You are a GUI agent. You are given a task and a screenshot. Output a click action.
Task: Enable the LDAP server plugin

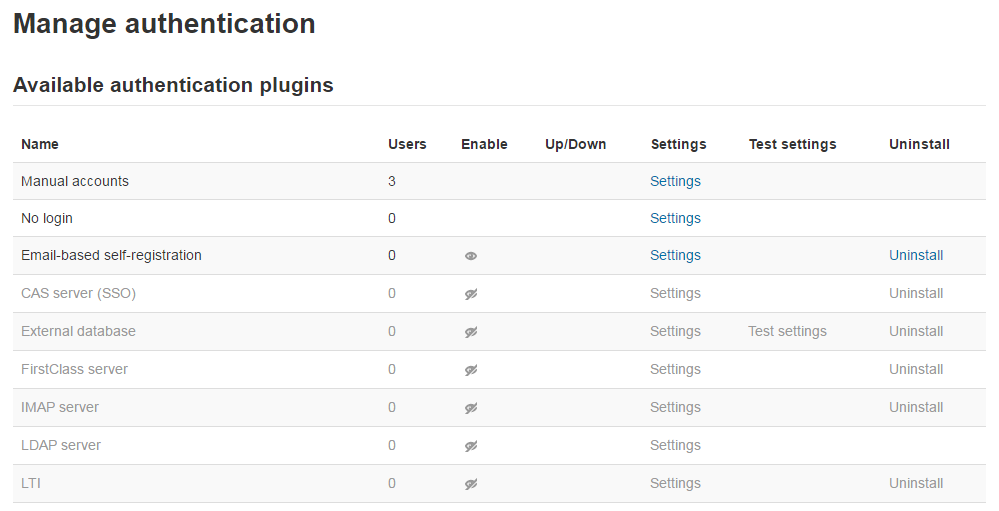(471, 446)
